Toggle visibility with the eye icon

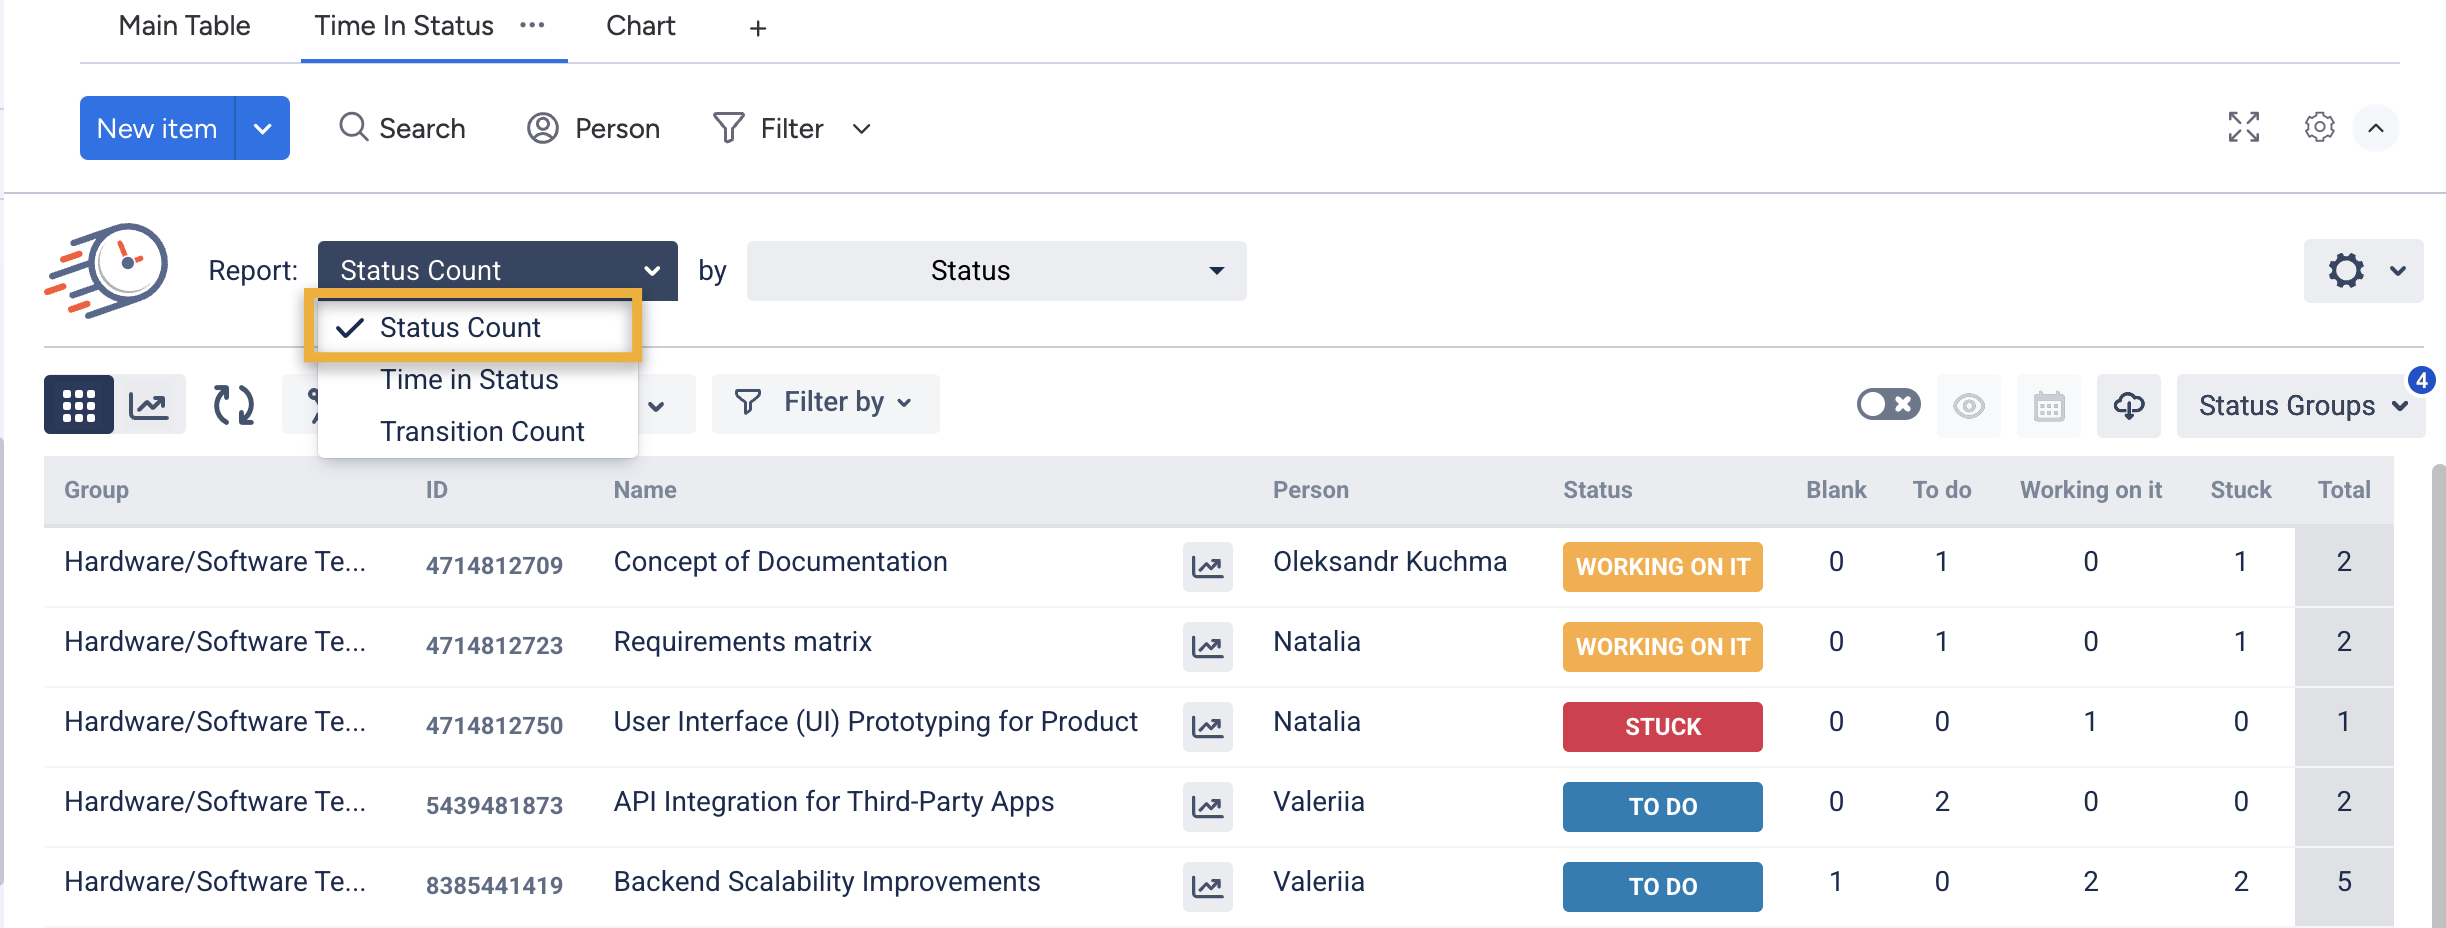[x=1968, y=406]
